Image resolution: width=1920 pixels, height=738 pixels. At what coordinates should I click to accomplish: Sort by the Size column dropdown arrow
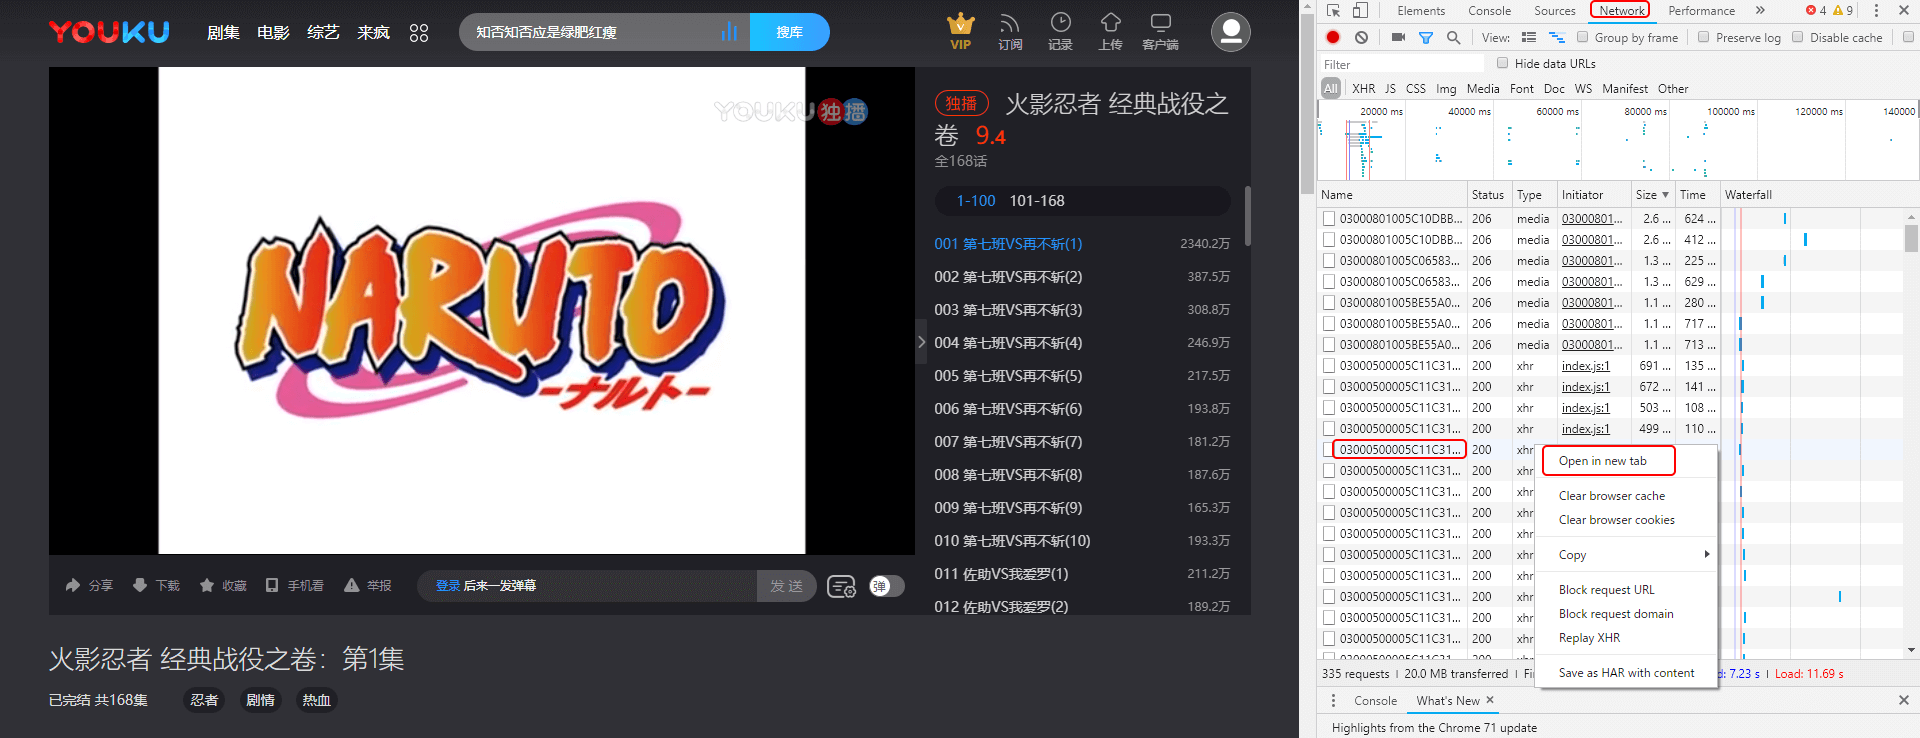click(x=1665, y=195)
